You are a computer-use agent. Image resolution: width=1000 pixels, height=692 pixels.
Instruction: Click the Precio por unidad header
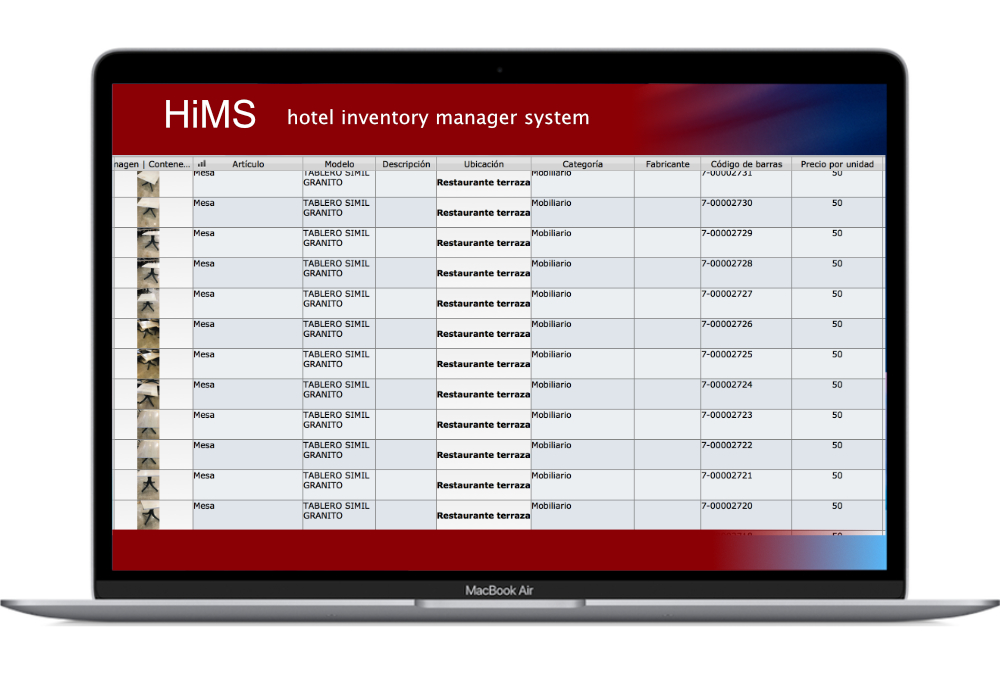[837, 164]
